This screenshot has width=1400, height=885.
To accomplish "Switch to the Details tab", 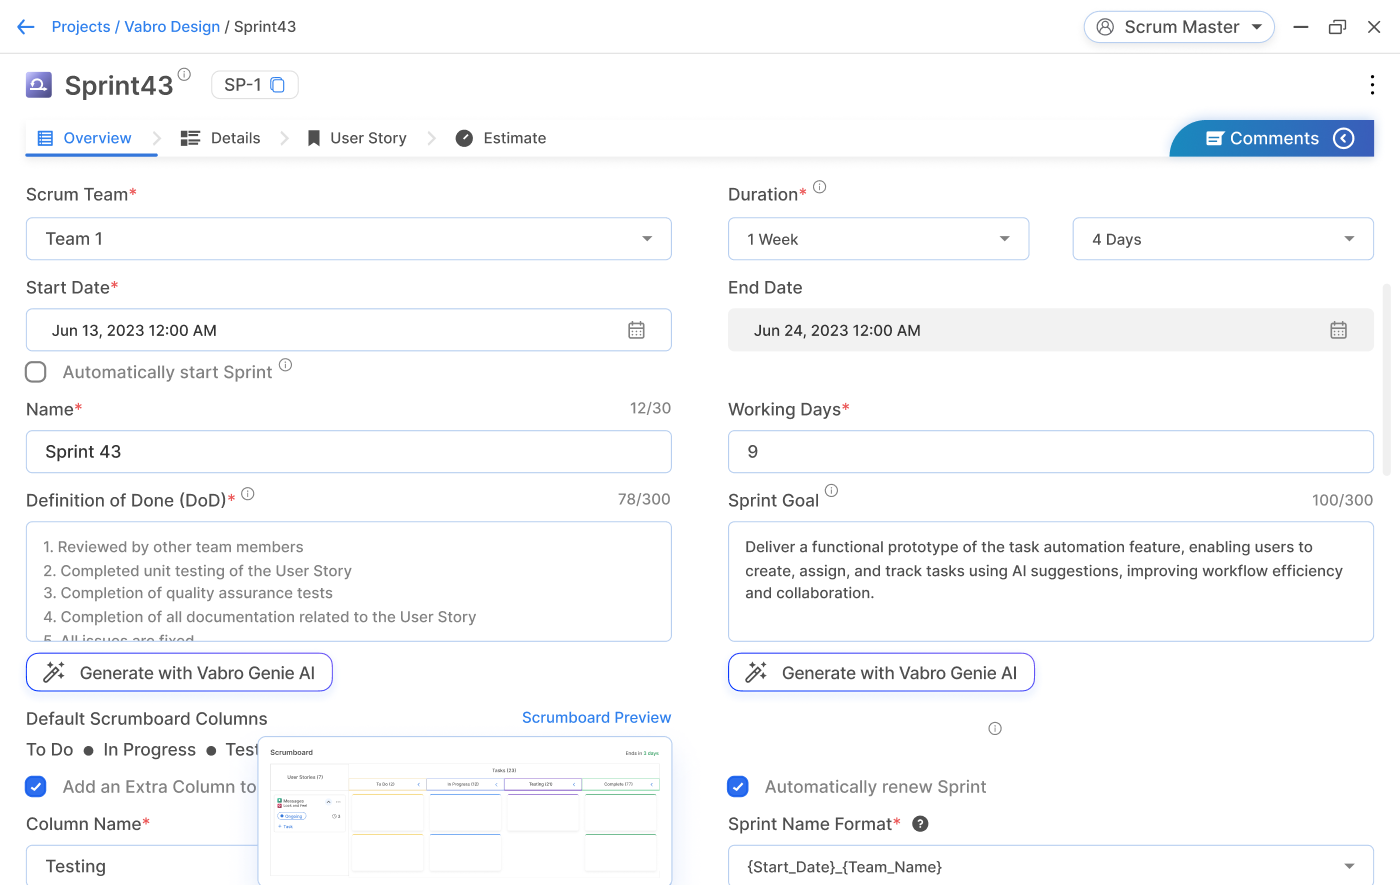I will (x=221, y=138).
